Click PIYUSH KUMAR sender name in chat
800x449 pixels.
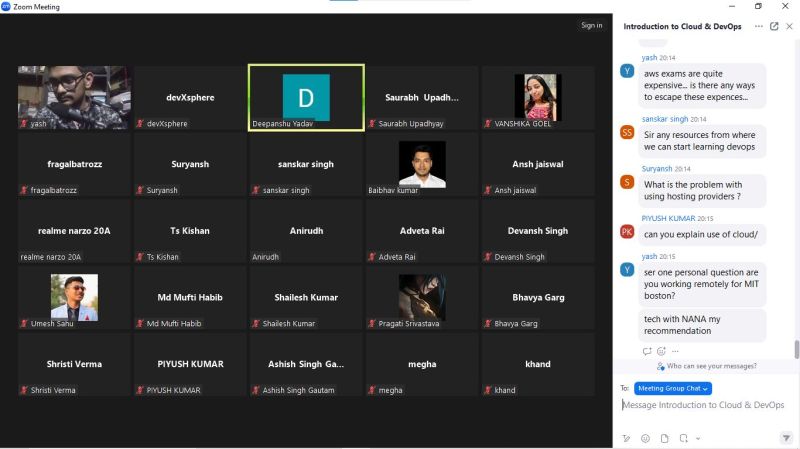(668, 218)
